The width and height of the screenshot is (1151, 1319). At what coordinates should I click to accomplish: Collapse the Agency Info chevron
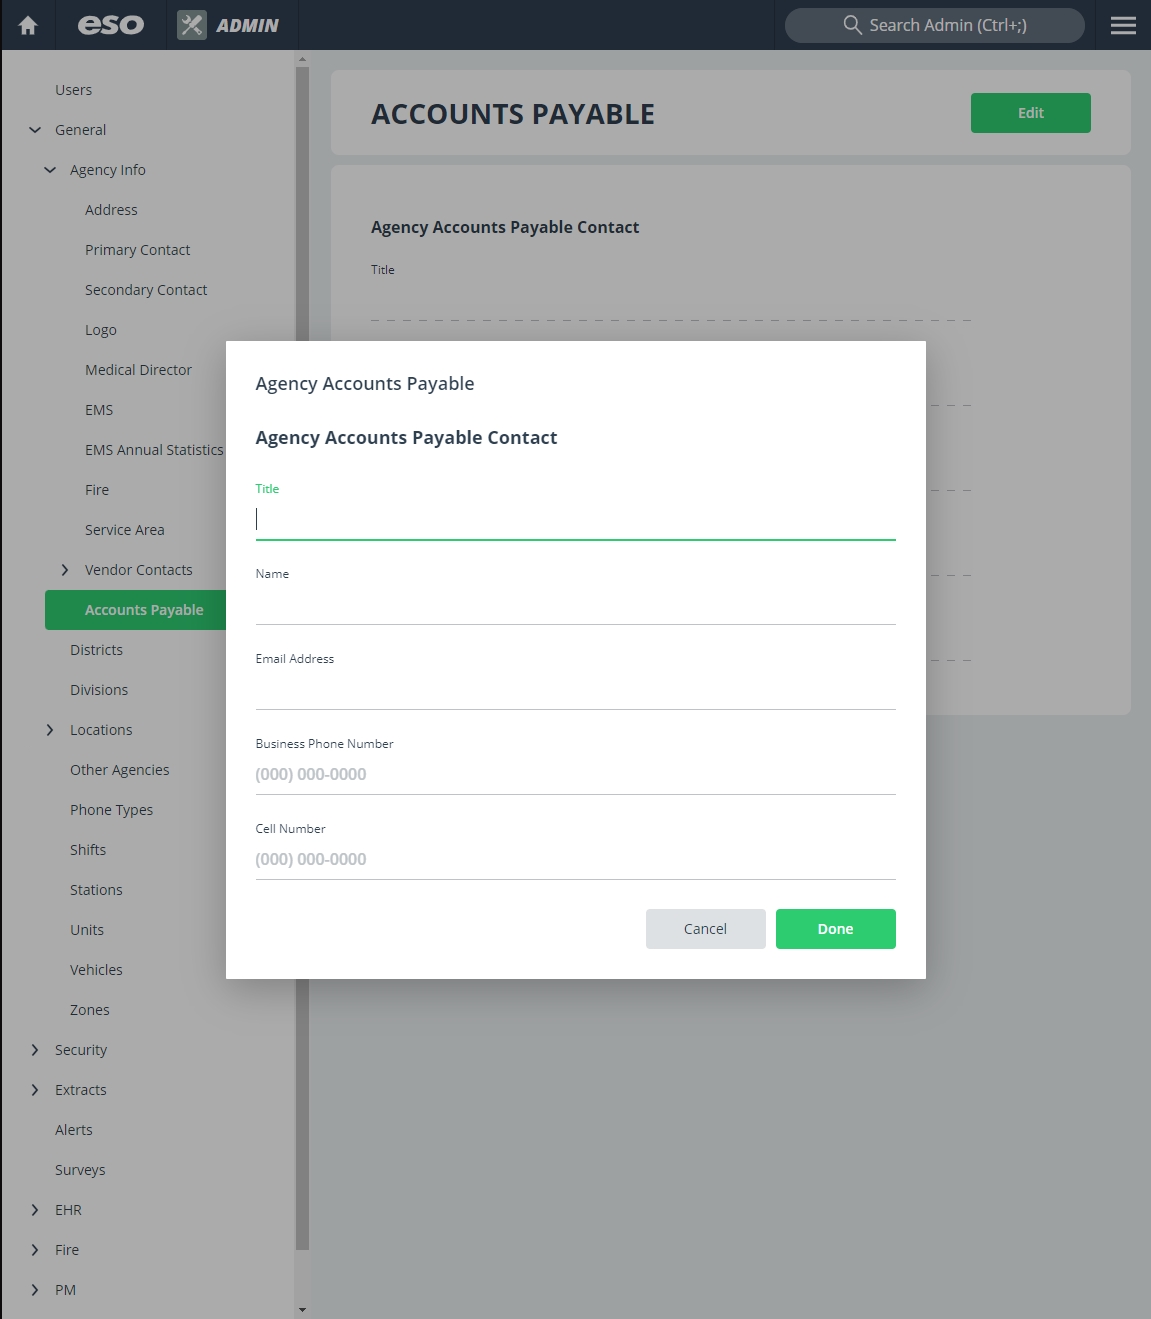coord(50,170)
